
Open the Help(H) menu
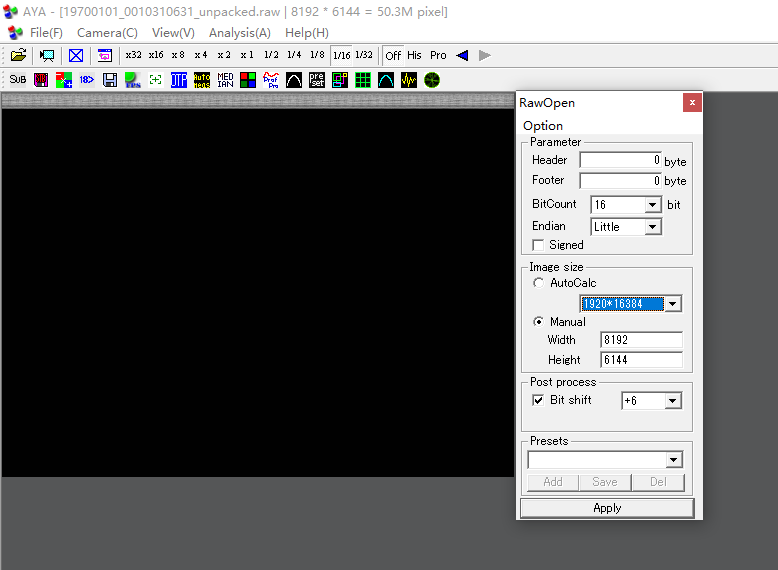pos(307,33)
